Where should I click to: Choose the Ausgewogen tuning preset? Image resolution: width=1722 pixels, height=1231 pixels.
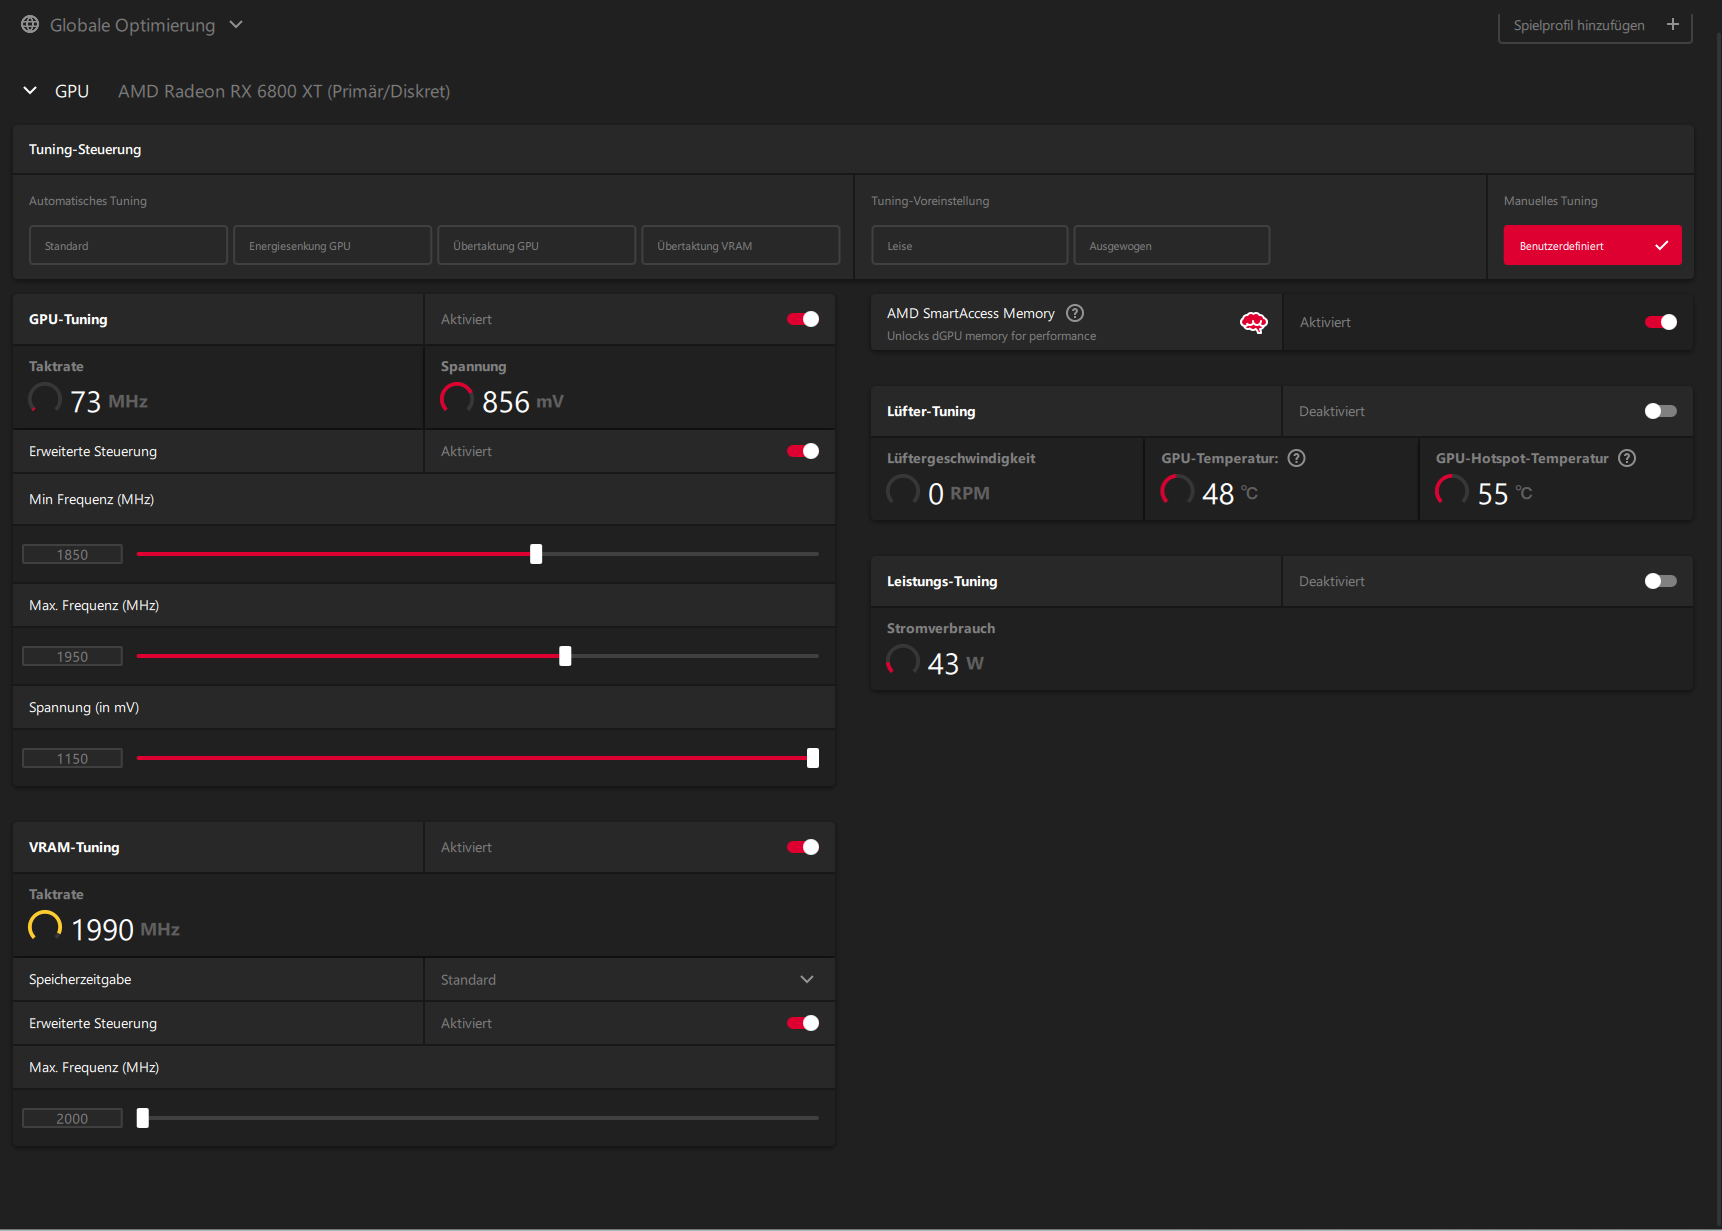[1171, 245]
